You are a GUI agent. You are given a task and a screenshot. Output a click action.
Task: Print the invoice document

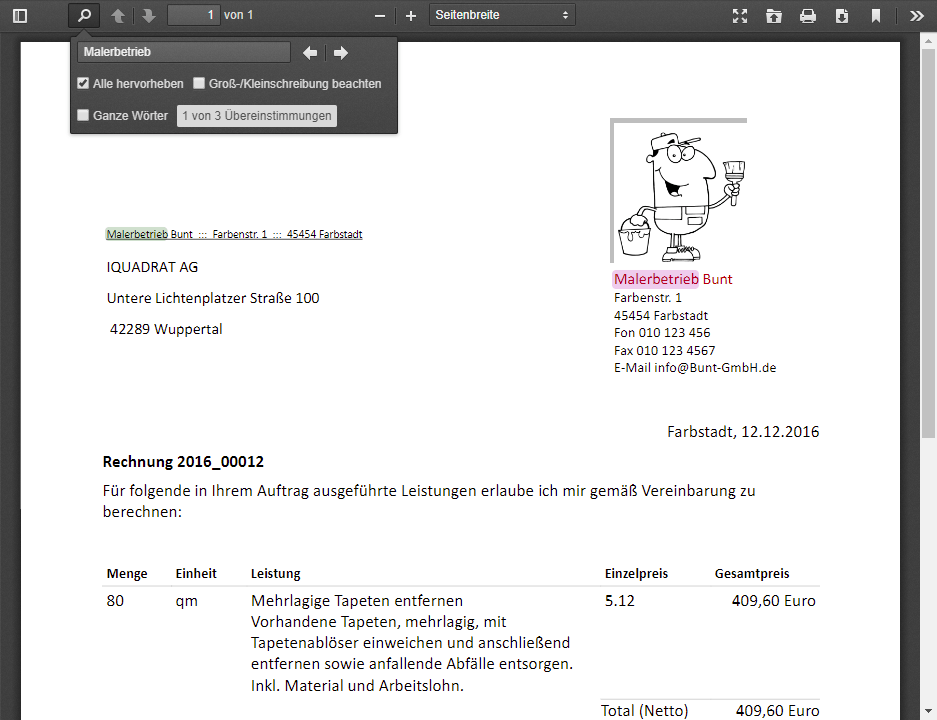click(808, 16)
